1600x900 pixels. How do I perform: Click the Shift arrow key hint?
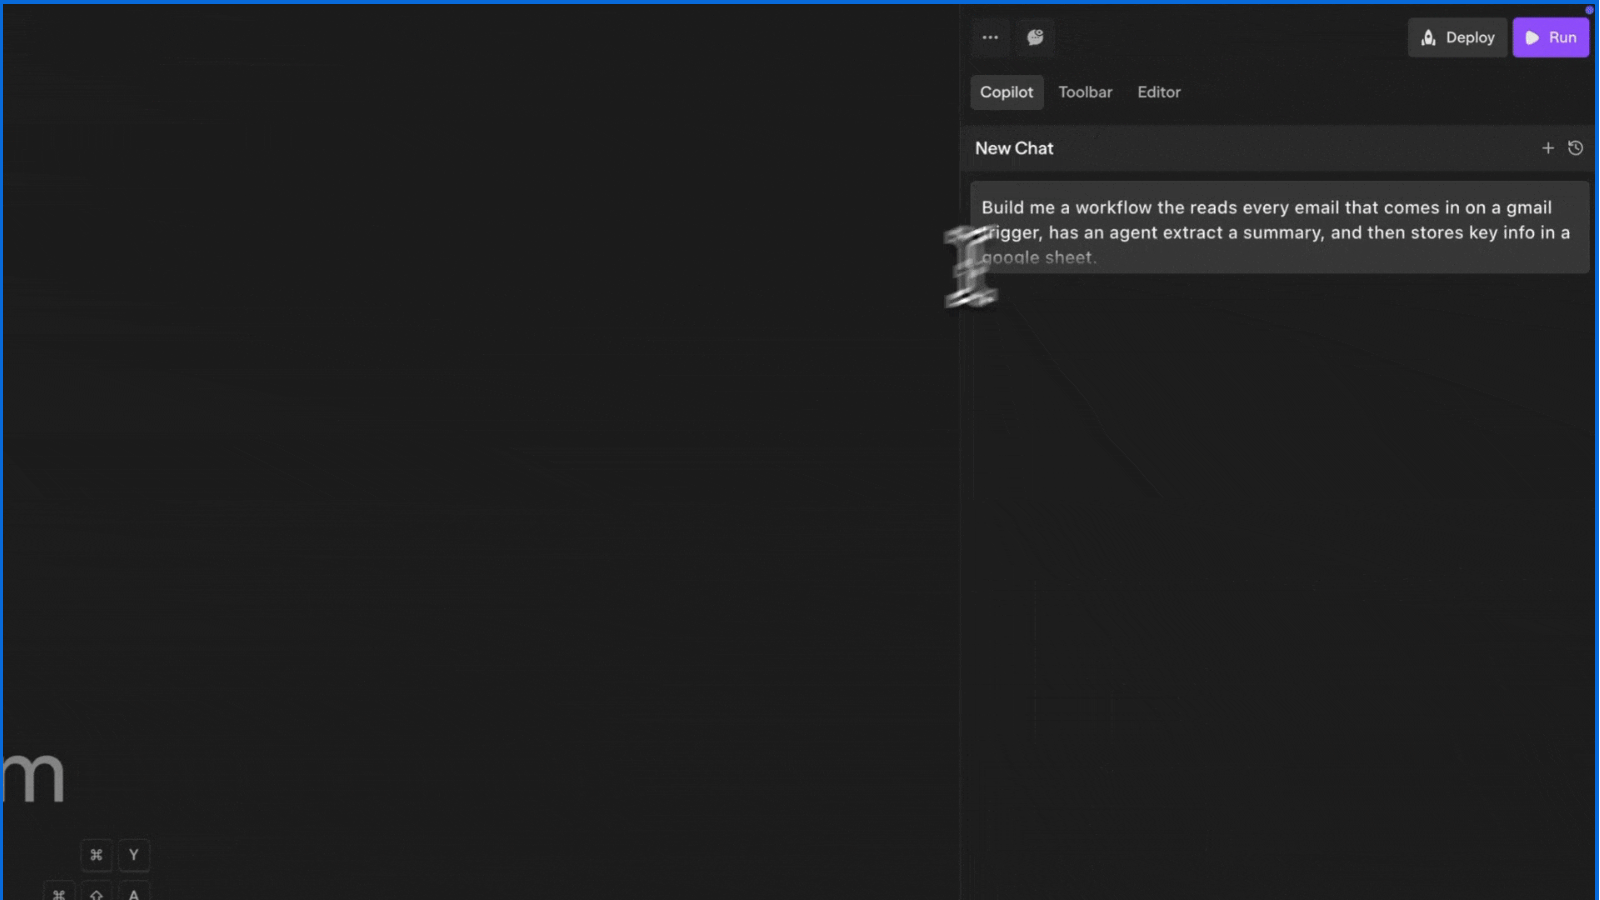click(96, 893)
